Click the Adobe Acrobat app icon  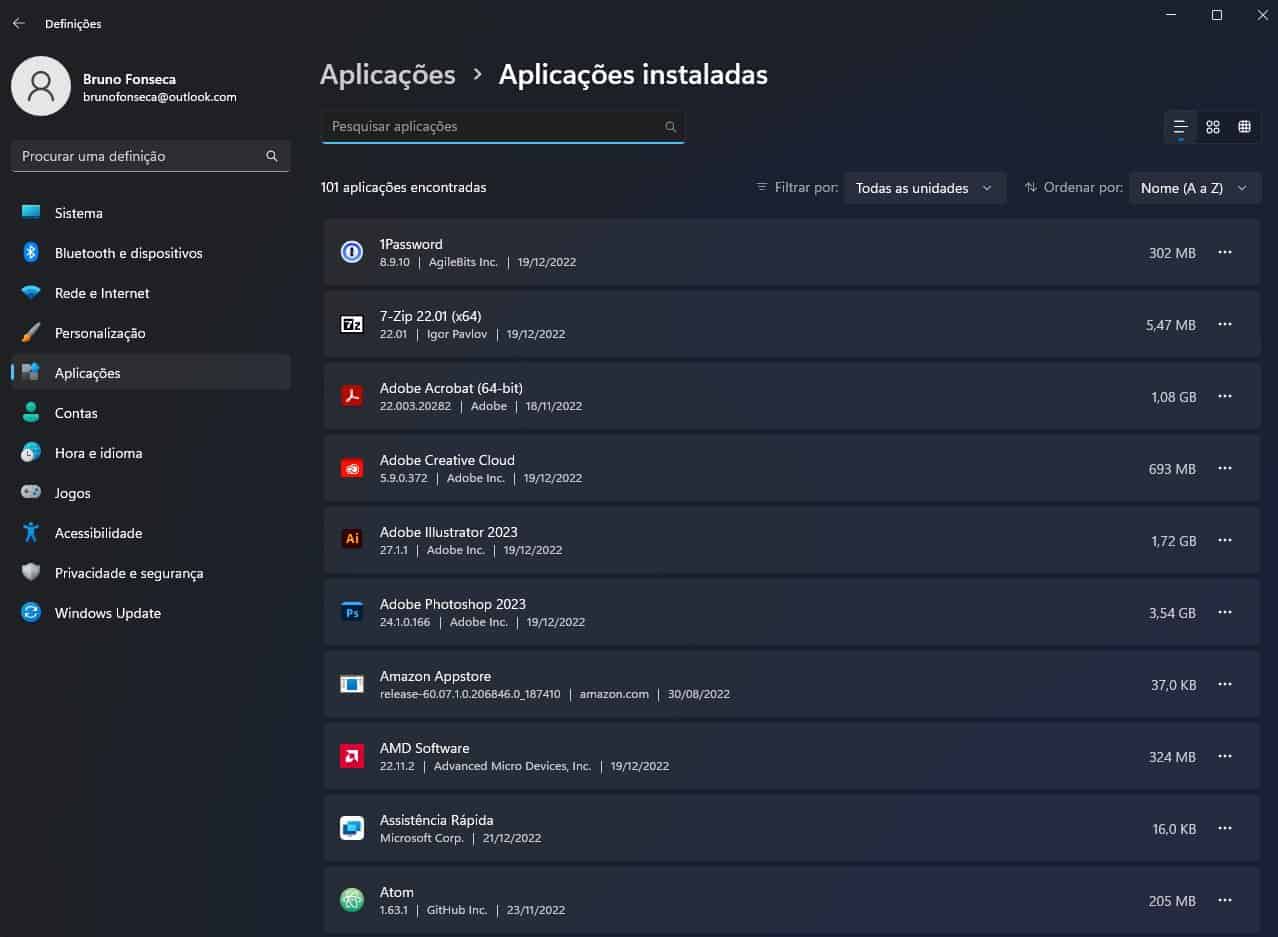[x=351, y=396]
